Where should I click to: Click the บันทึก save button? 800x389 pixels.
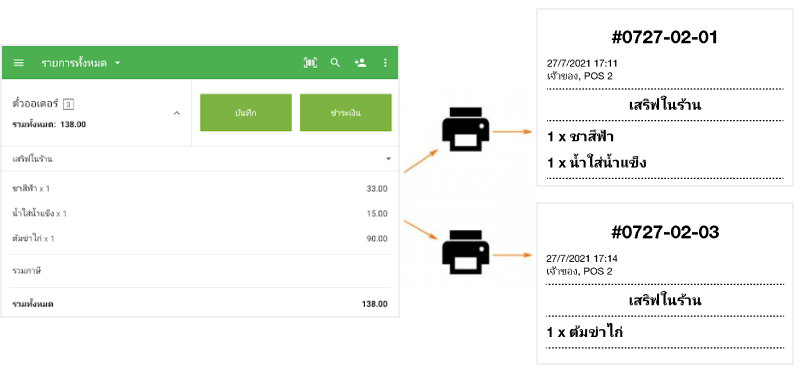click(246, 113)
